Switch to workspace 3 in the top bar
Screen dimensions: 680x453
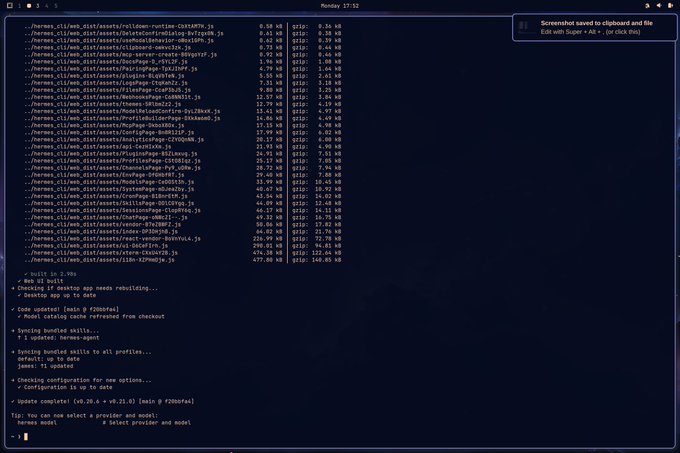tap(38, 6)
